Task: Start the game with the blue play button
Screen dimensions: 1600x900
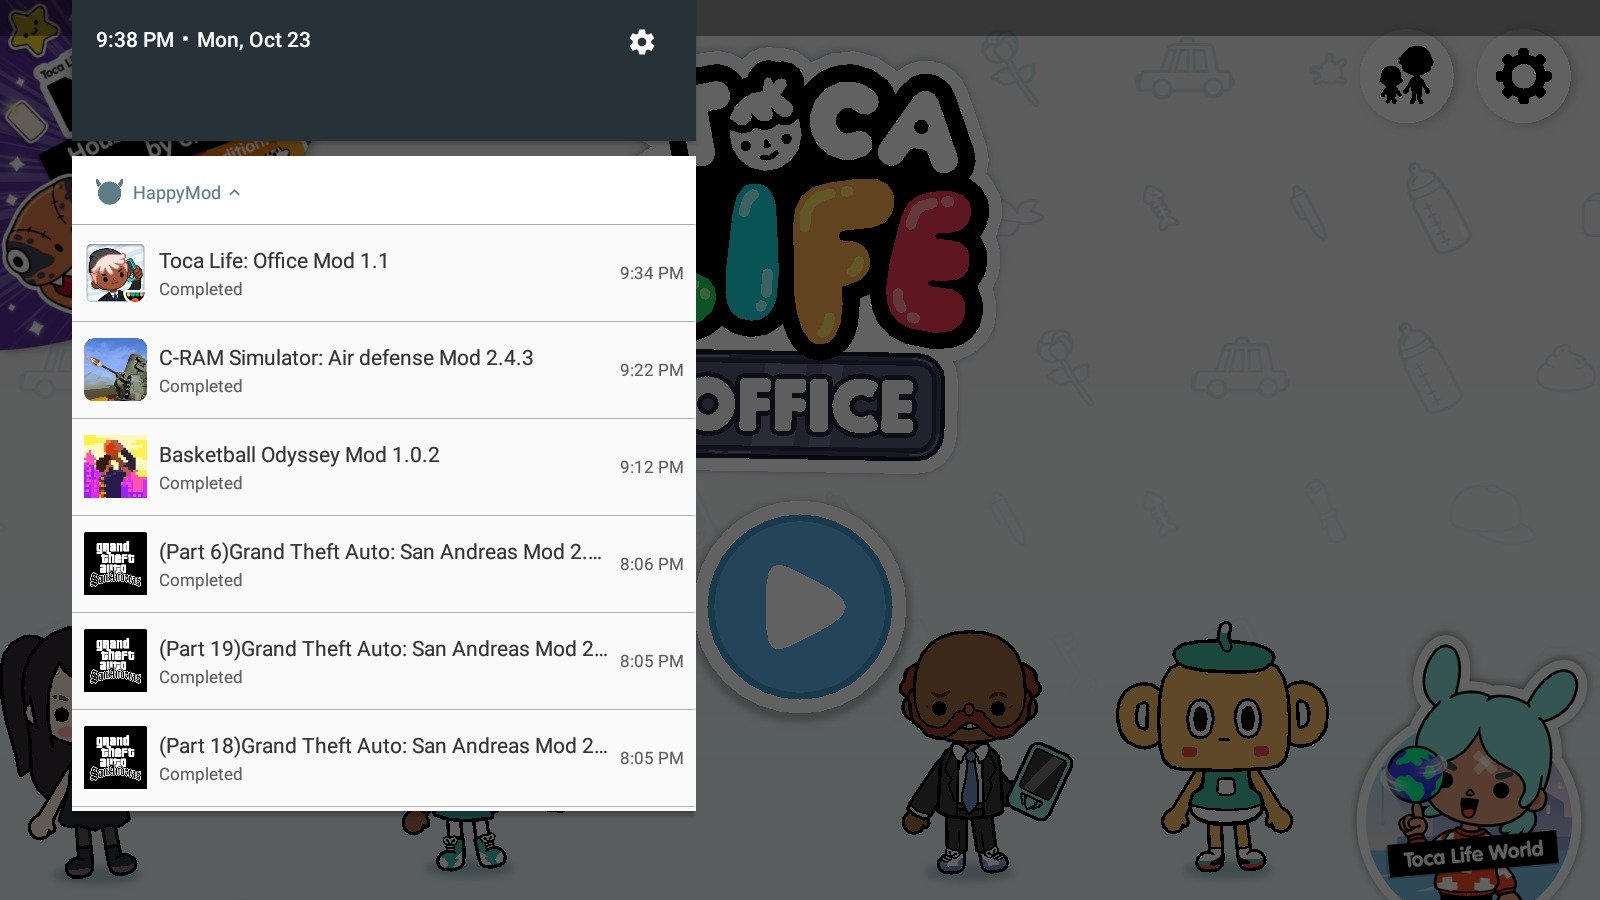Action: (800, 607)
